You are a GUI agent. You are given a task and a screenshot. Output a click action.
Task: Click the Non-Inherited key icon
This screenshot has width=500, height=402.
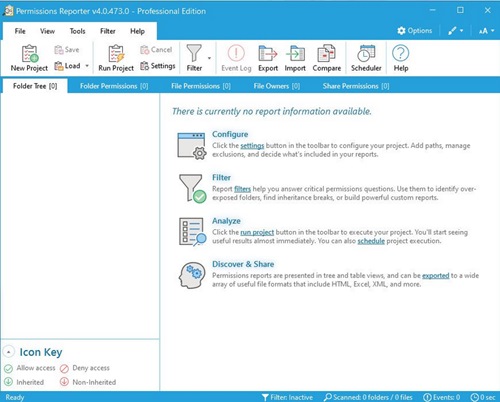pyautogui.click(x=64, y=382)
